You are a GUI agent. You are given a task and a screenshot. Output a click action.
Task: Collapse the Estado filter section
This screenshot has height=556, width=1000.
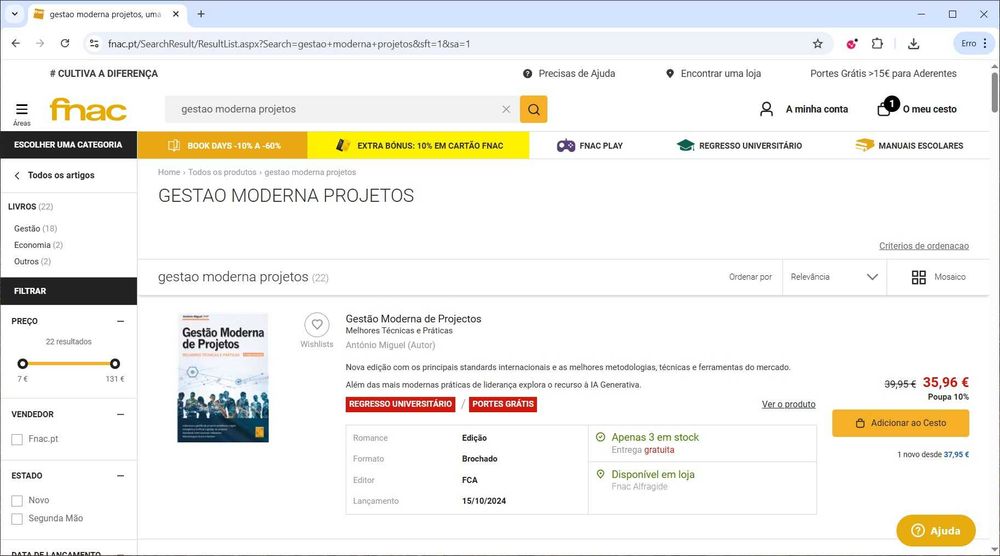tap(121, 476)
